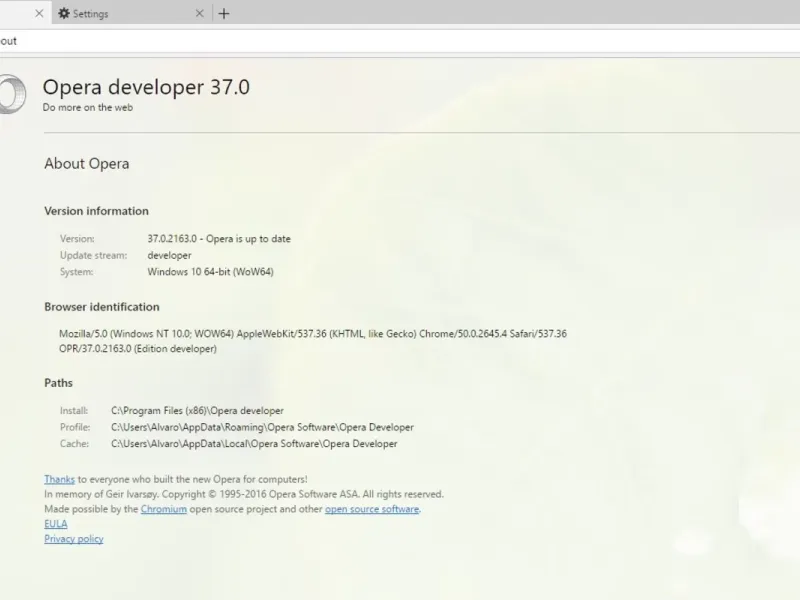Click the 'Profile:' label
Viewport: 800px width, 600px height.
point(75,427)
